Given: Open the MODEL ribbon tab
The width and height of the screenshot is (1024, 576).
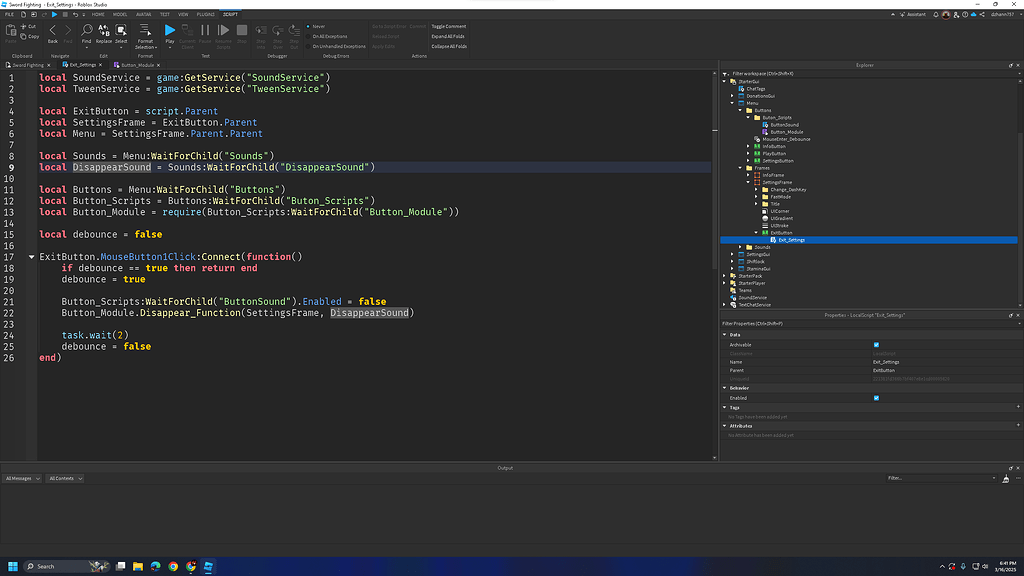Looking at the screenshot, I should (119, 14).
